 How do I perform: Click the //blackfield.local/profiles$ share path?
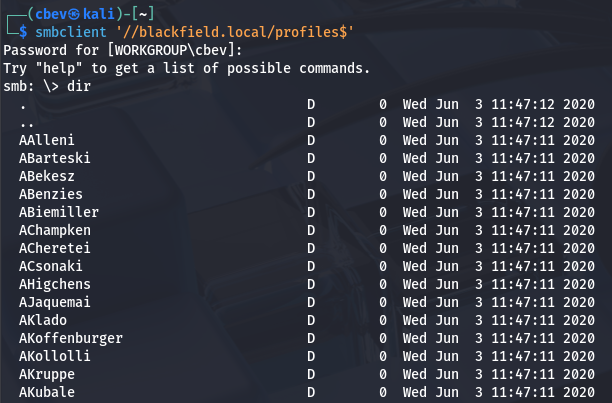231,32
